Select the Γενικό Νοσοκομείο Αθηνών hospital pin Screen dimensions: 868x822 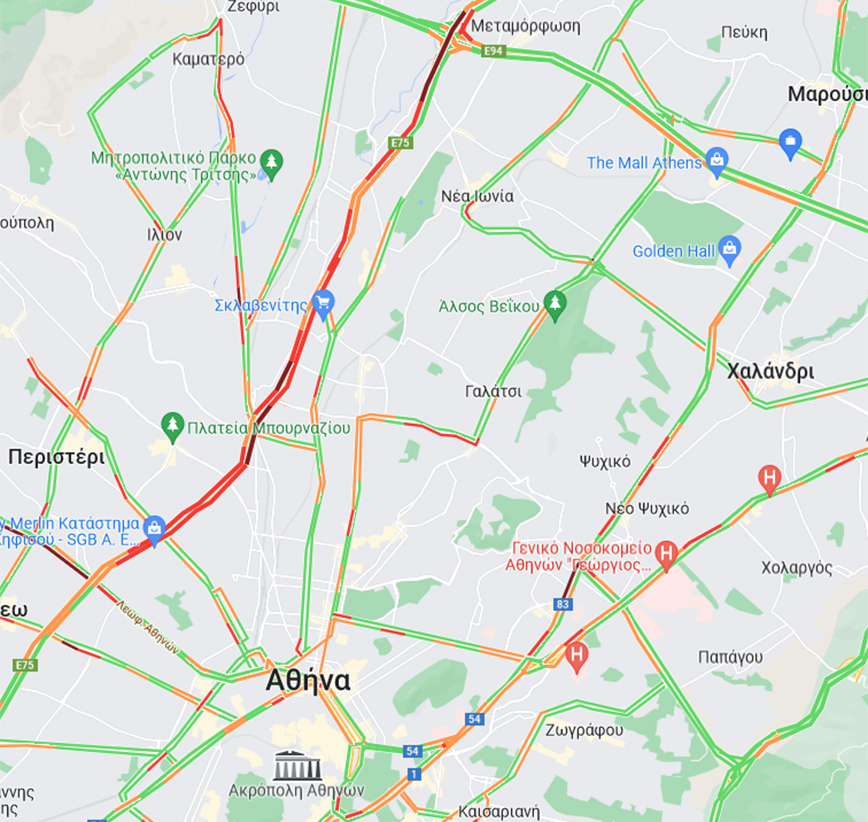[666, 555]
